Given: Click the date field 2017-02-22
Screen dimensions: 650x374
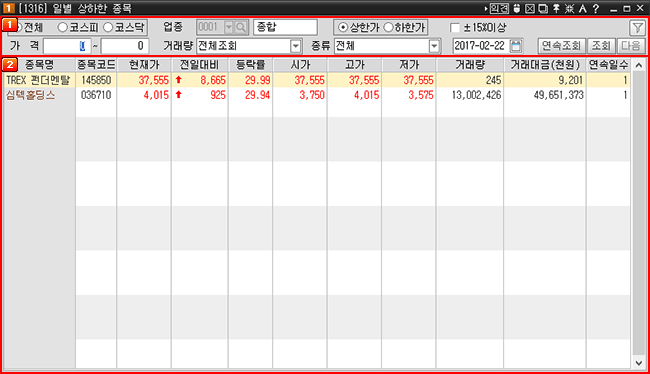Looking at the screenshot, I should (x=481, y=46).
